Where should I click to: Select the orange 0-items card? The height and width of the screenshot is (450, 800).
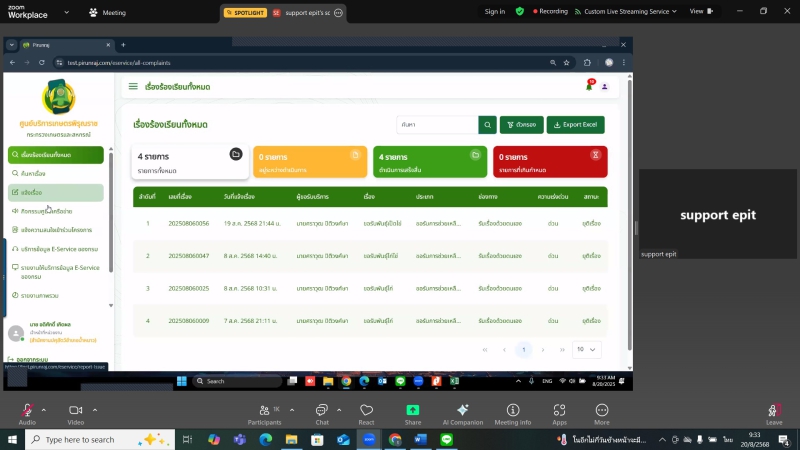(x=310, y=162)
